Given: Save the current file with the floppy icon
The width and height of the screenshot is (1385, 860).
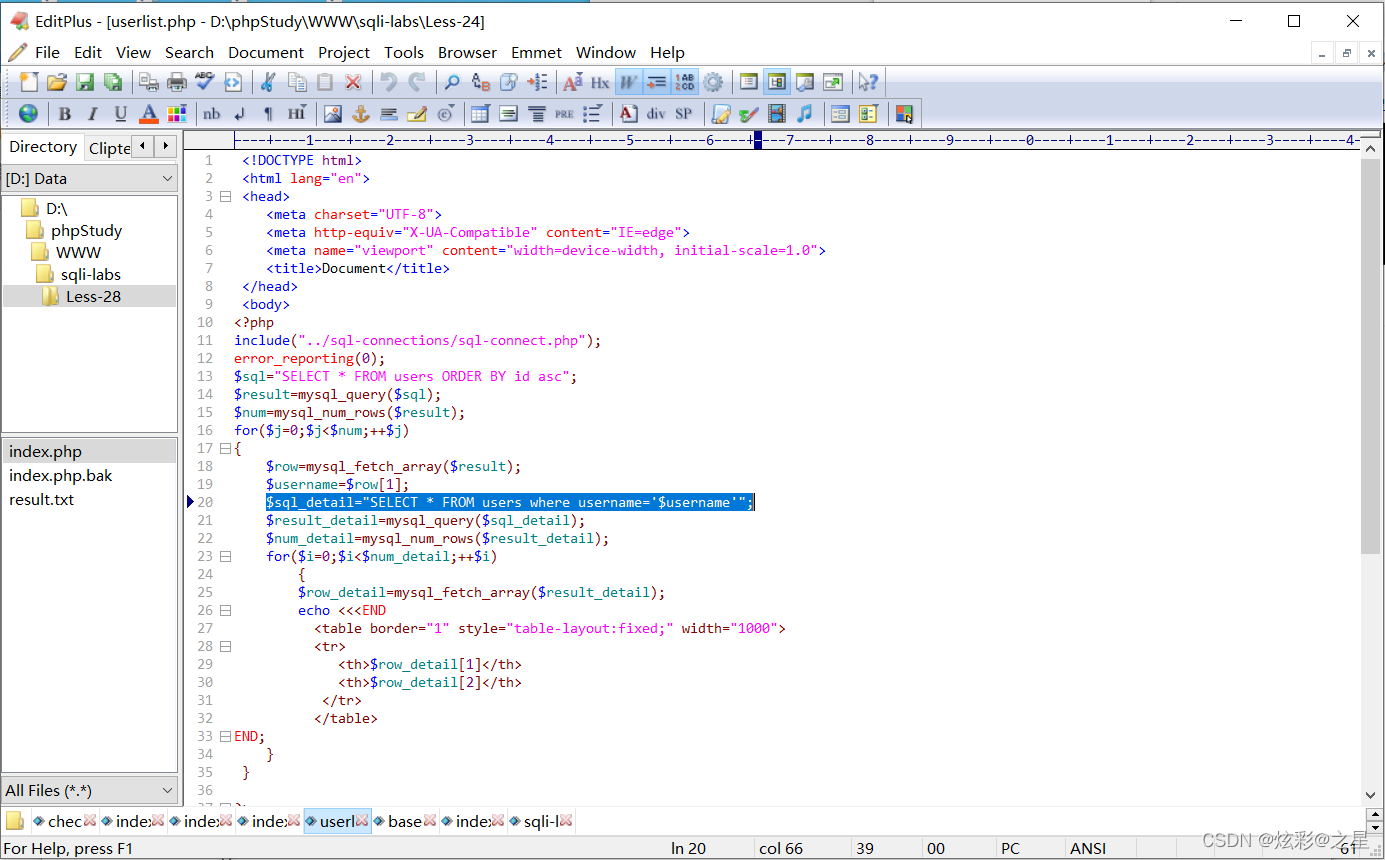Looking at the screenshot, I should coord(85,82).
